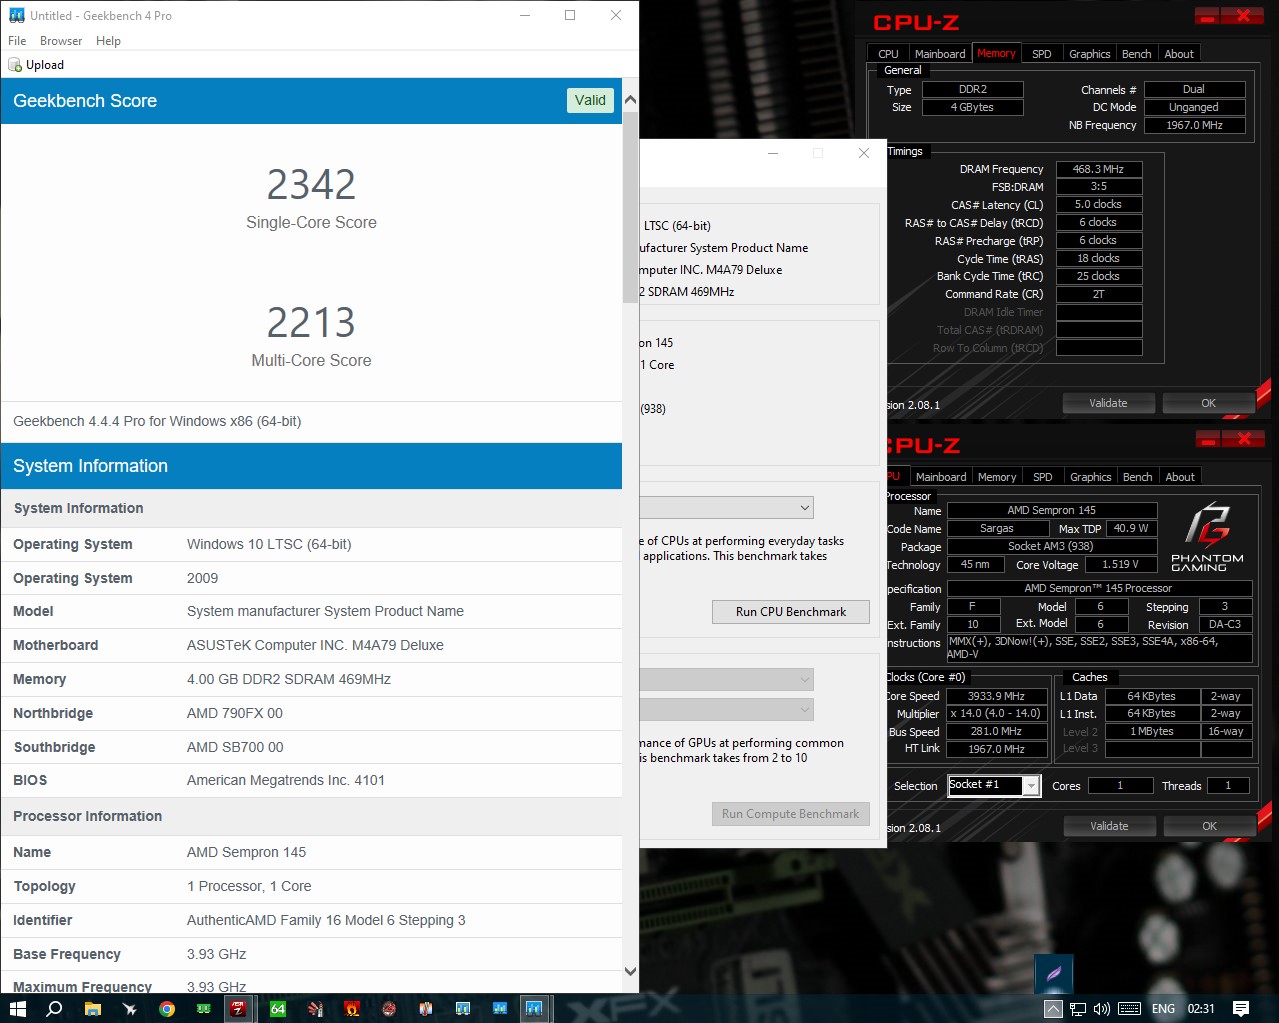Open second greyed dropdown in compute section
This screenshot has height=1023, width=1279.
click(726, 710)
